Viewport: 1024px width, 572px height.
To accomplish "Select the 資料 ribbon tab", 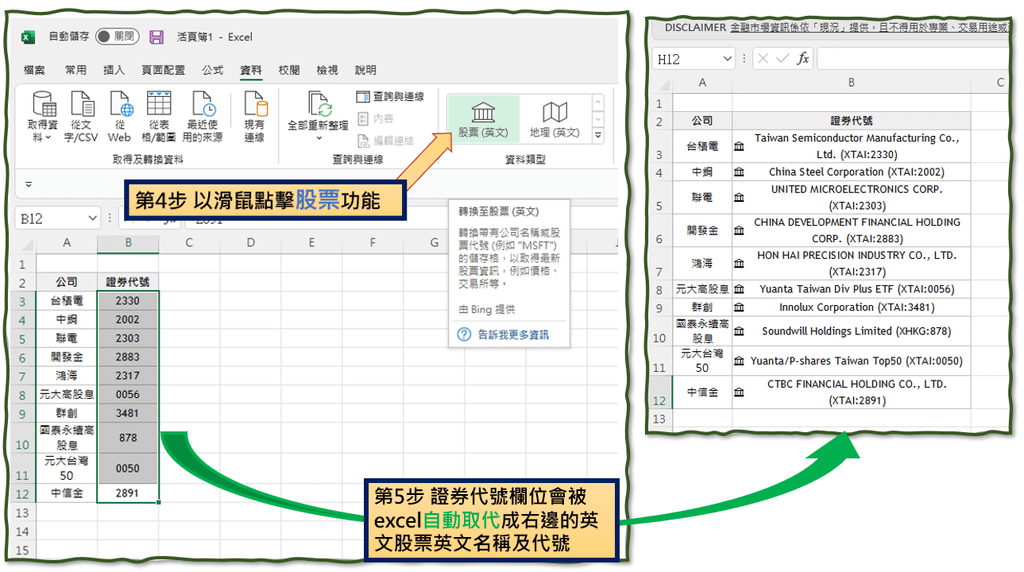I will [x=251, y=70].
